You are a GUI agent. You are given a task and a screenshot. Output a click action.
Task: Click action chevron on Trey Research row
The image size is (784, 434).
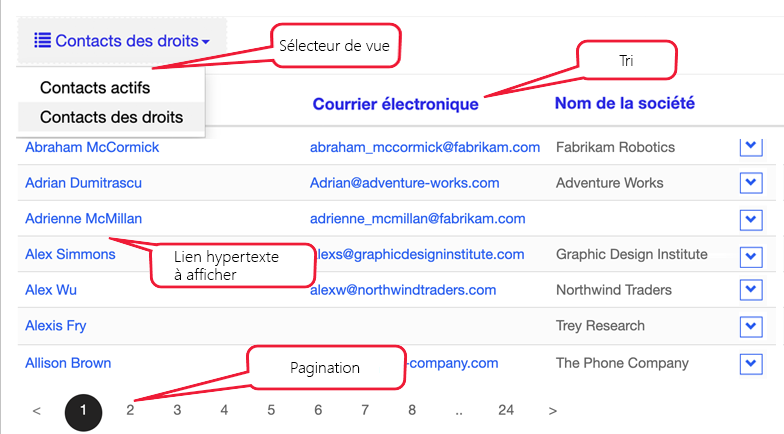pyautogui.click(x=751, y=326)
